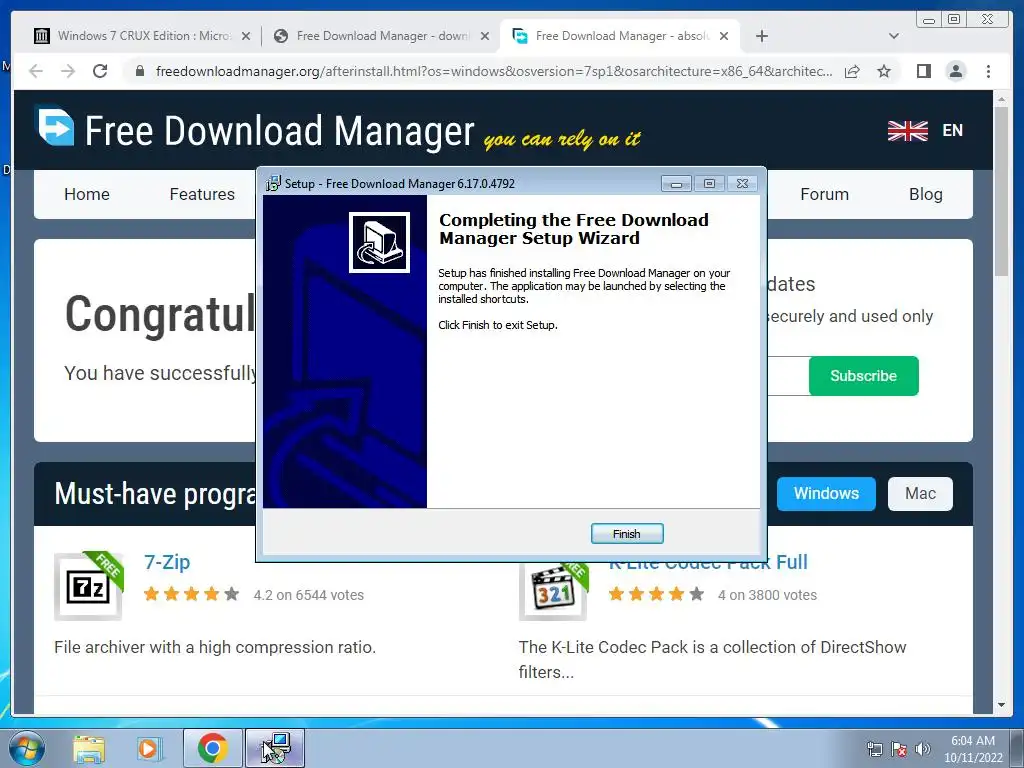Select the EN language label
Viewport: 1024px width, 768px height.
point(952,131)
